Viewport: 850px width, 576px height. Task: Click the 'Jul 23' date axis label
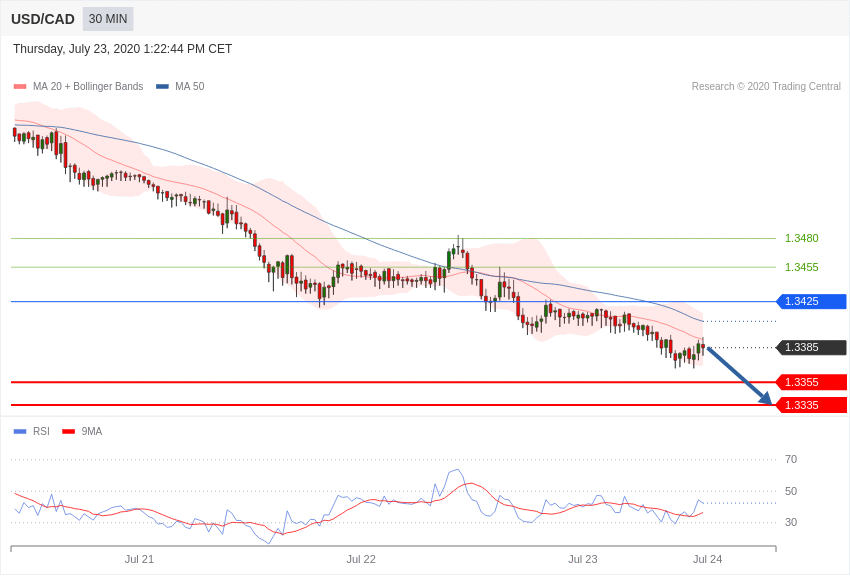[583, 559]
